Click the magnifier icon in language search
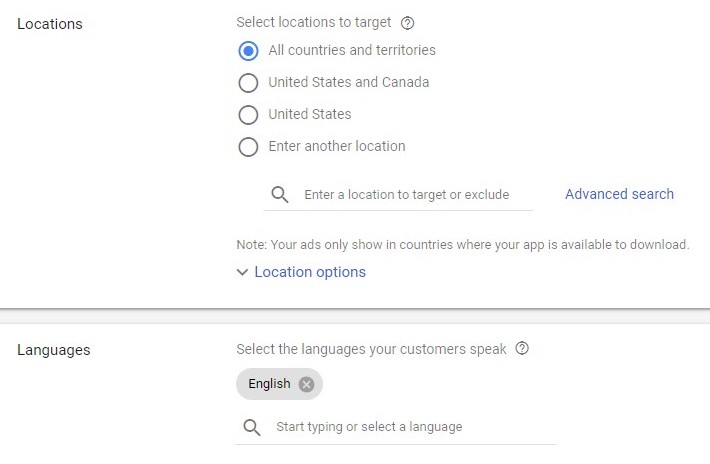 click(252, 427)
